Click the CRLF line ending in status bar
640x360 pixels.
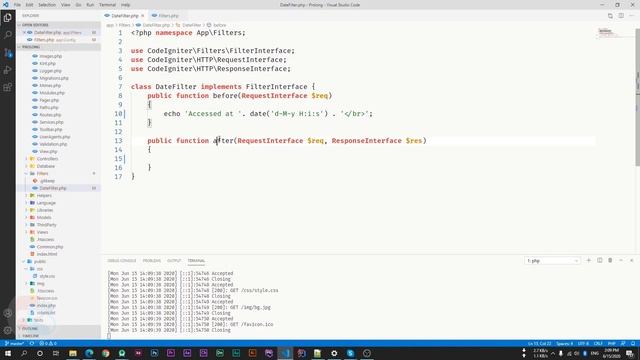[x=598, y=344]
